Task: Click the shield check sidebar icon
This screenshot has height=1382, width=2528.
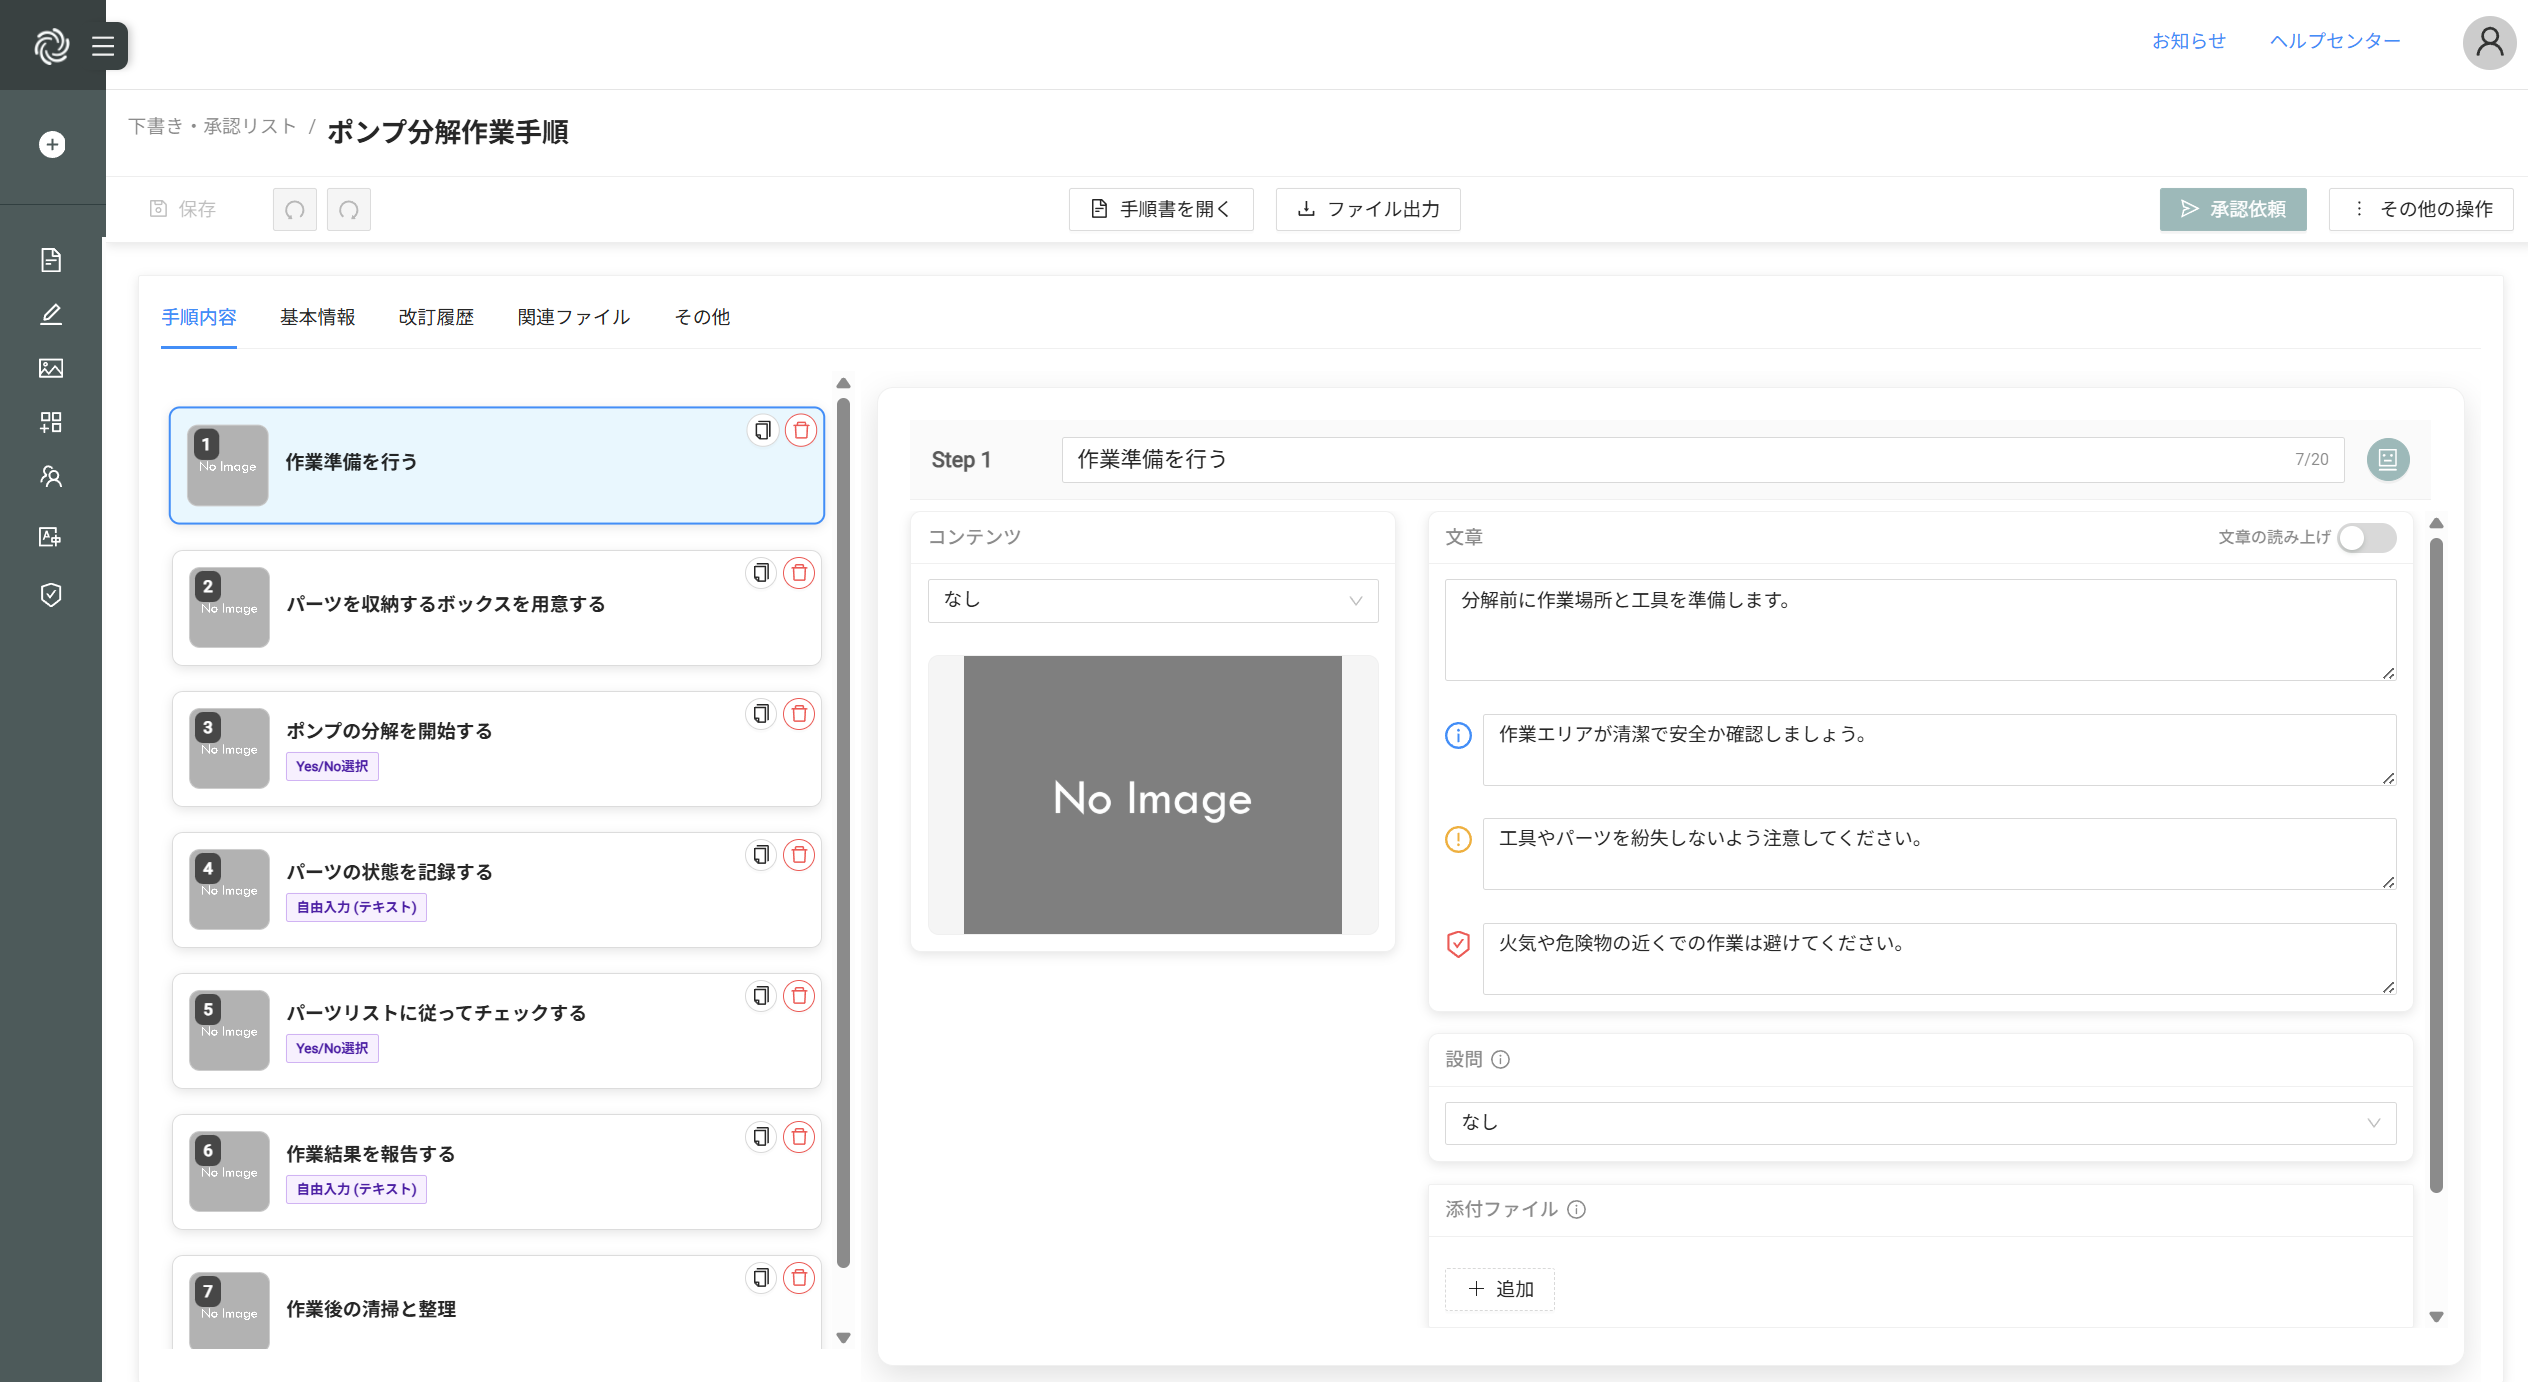Action: tap(51, 595)
